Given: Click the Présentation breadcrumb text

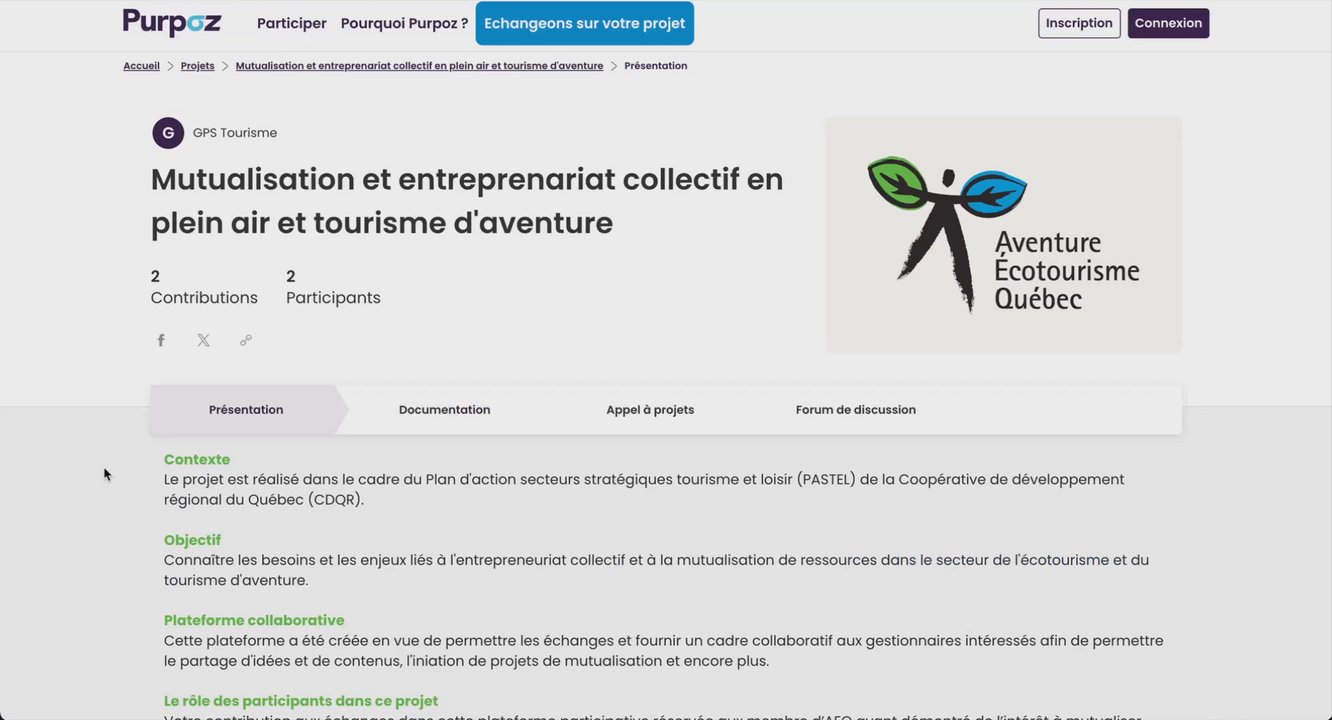Looking at the screenshot, I should (x=656, y=66).
